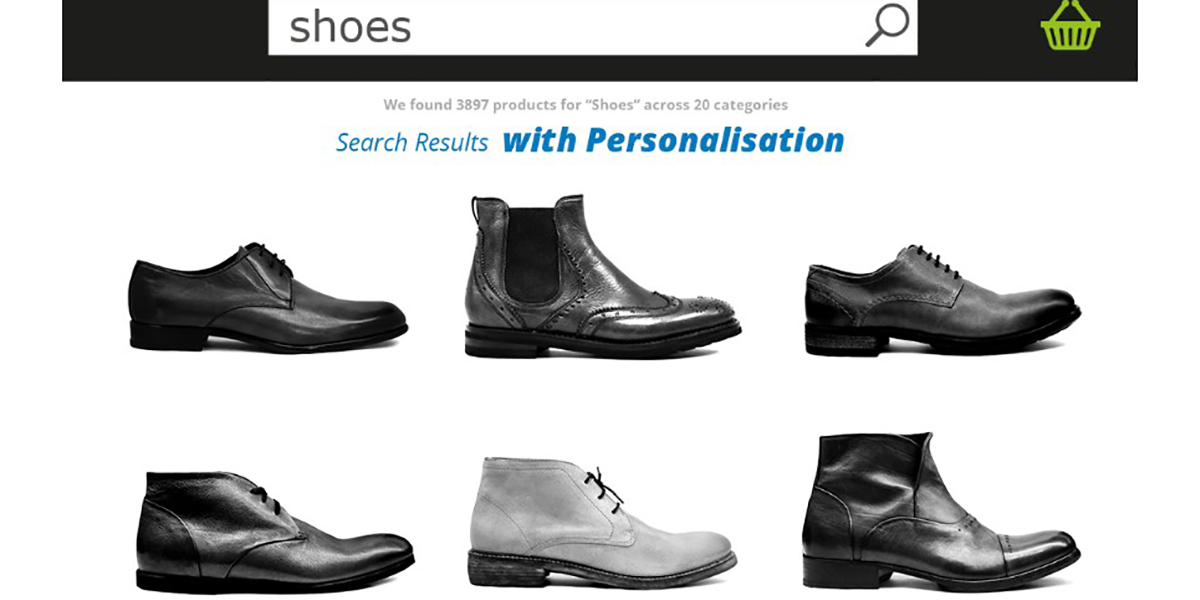The width and height of the screenshot is (1200, 600).
Task: Focus the search box containing "shoes"
Action: tap(593, 27)
